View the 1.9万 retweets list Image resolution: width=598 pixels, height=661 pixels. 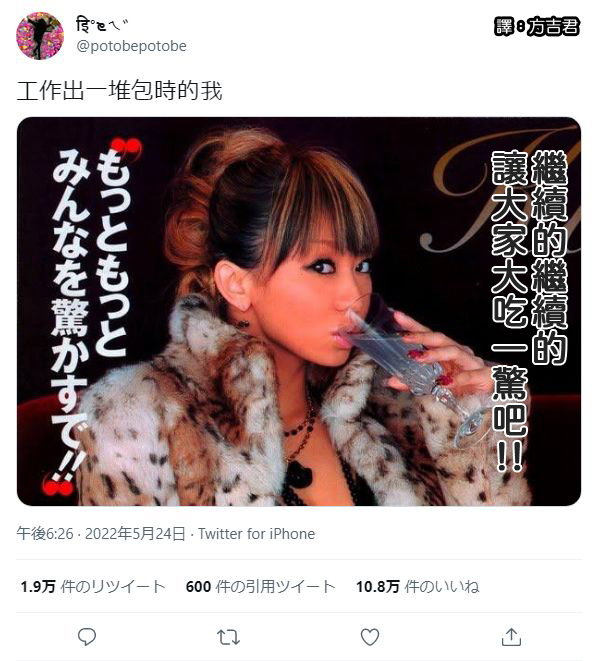pos(93,586)
